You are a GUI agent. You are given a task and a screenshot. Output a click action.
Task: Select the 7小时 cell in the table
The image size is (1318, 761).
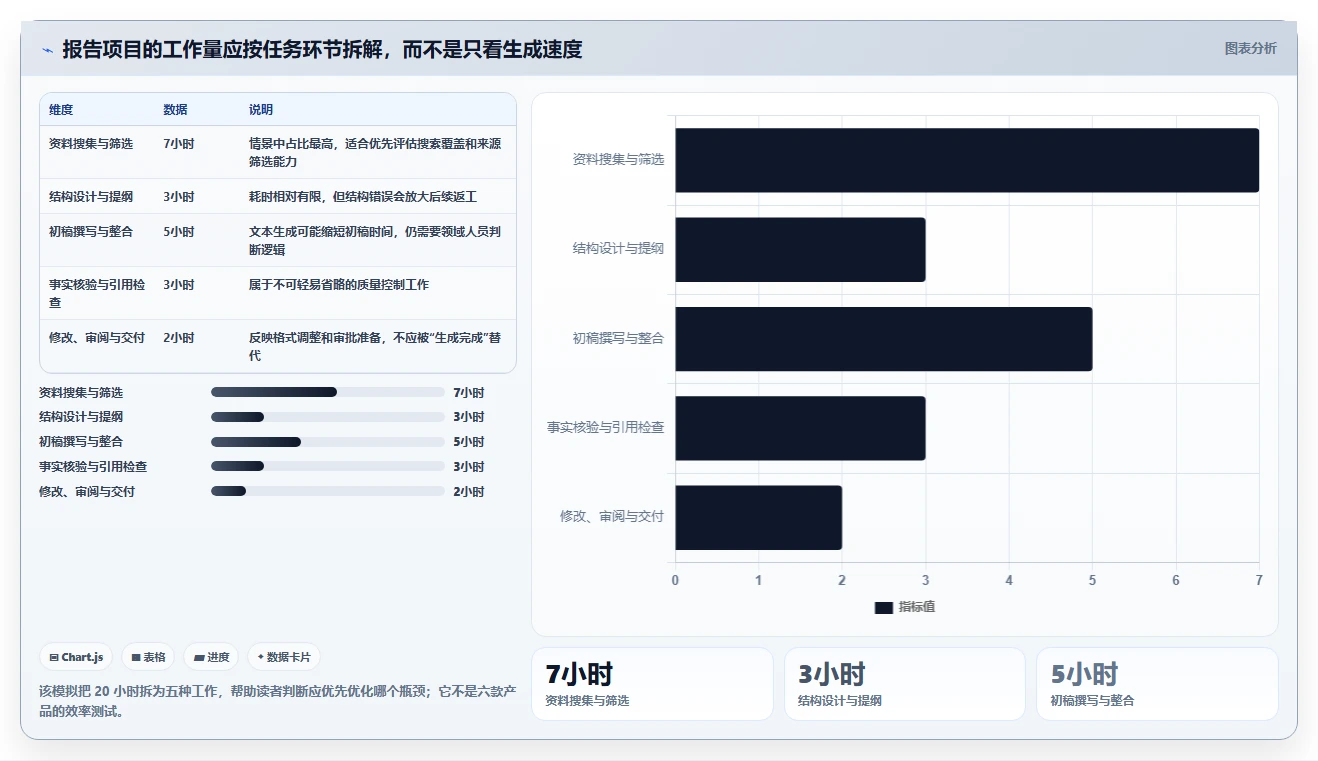[x=179, y=143]
